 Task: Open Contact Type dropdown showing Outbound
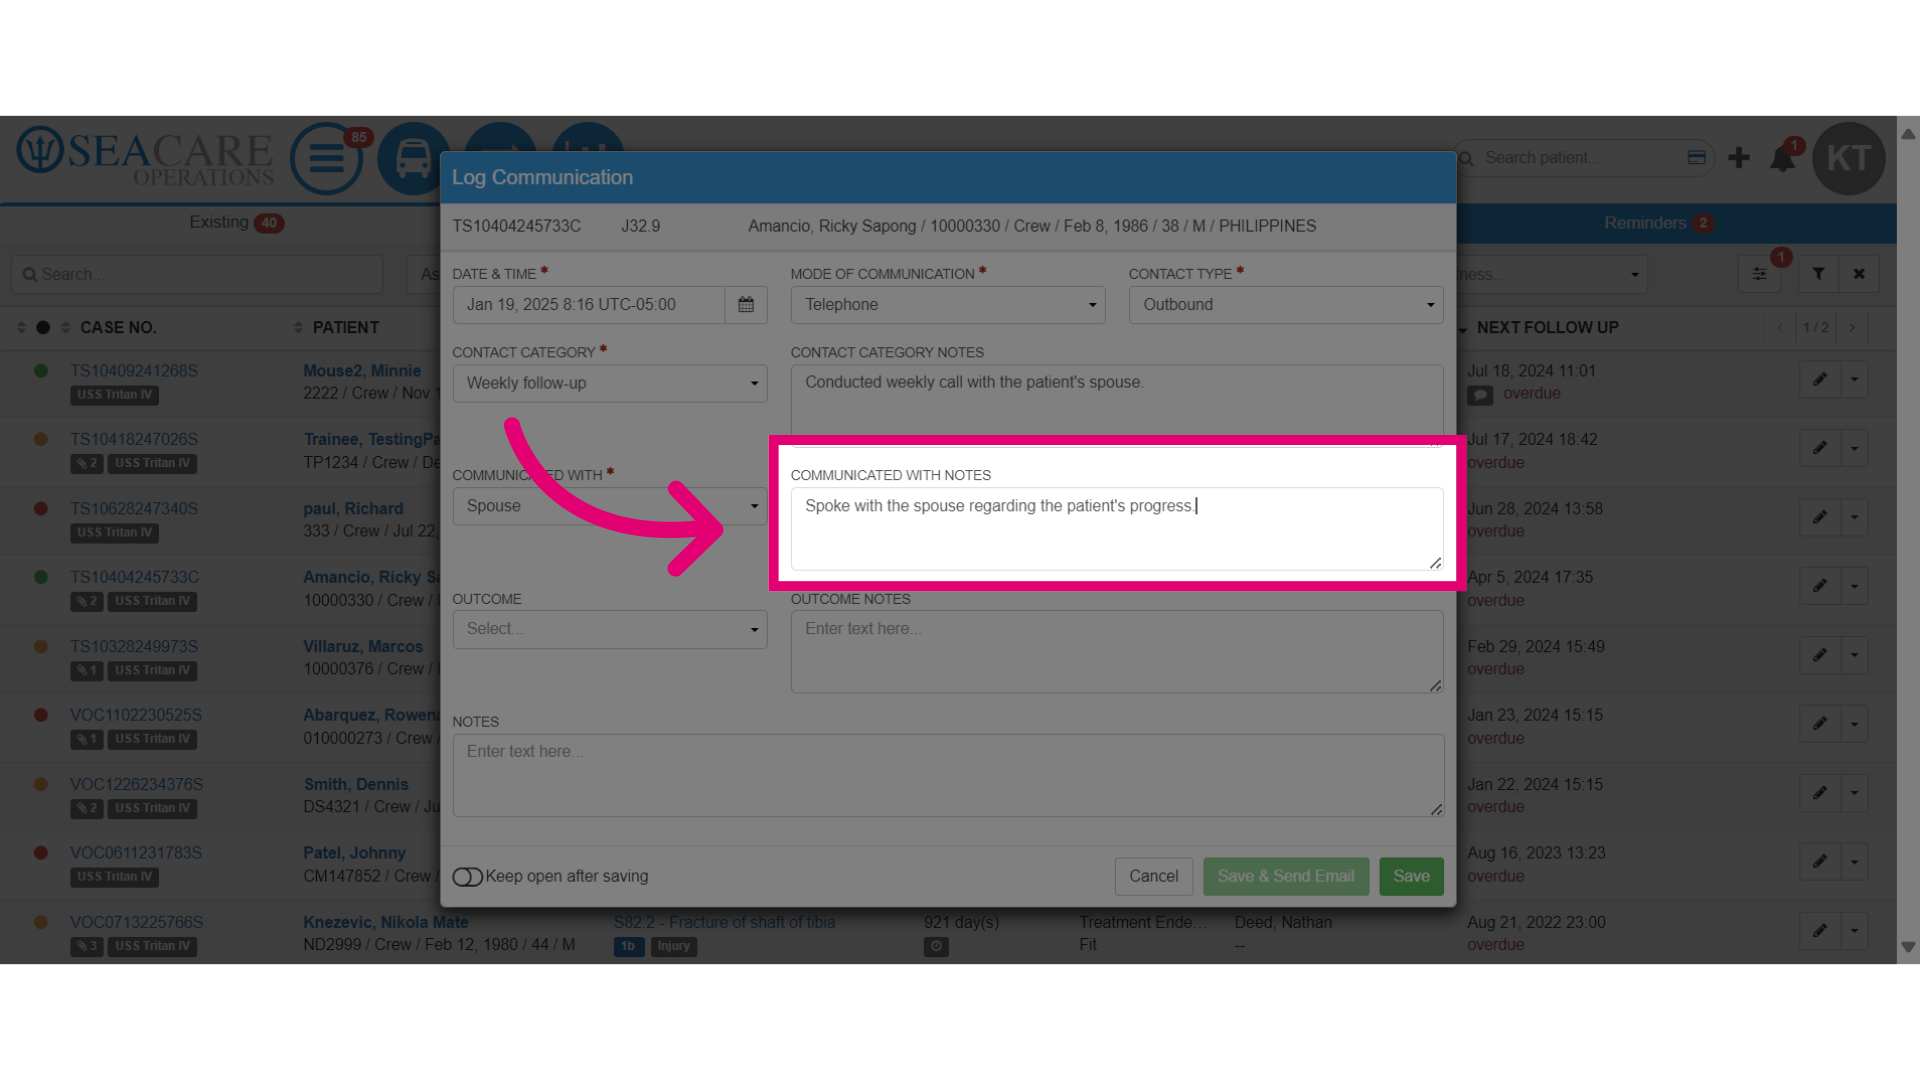point(1286,305)
